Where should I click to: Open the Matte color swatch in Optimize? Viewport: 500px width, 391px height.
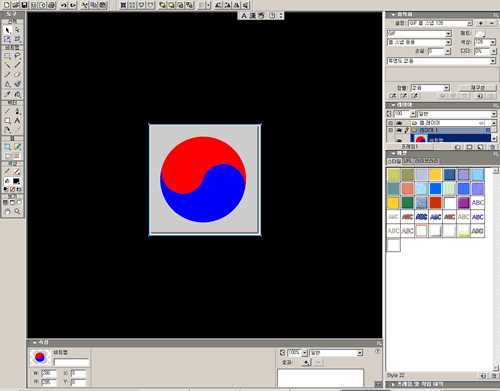click(480, 33)
